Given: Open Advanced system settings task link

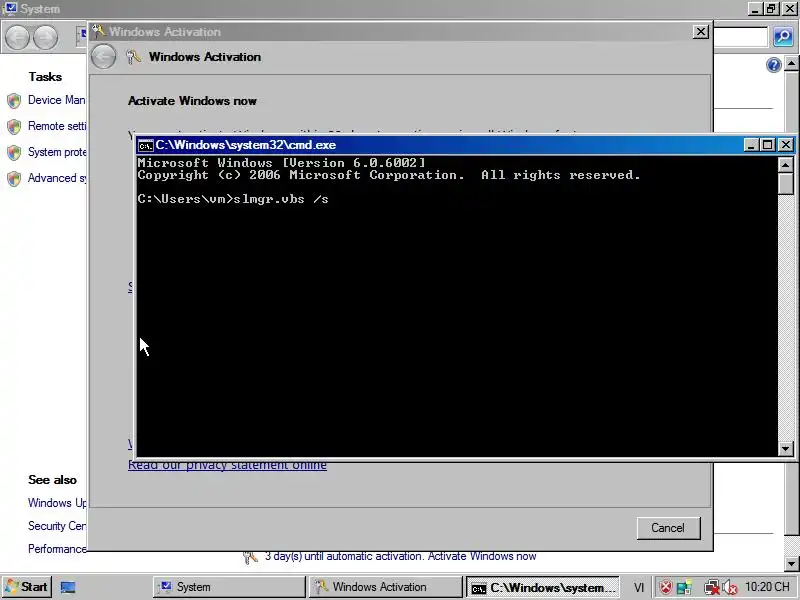Looking at the screenshot, I should coord(57,178).
